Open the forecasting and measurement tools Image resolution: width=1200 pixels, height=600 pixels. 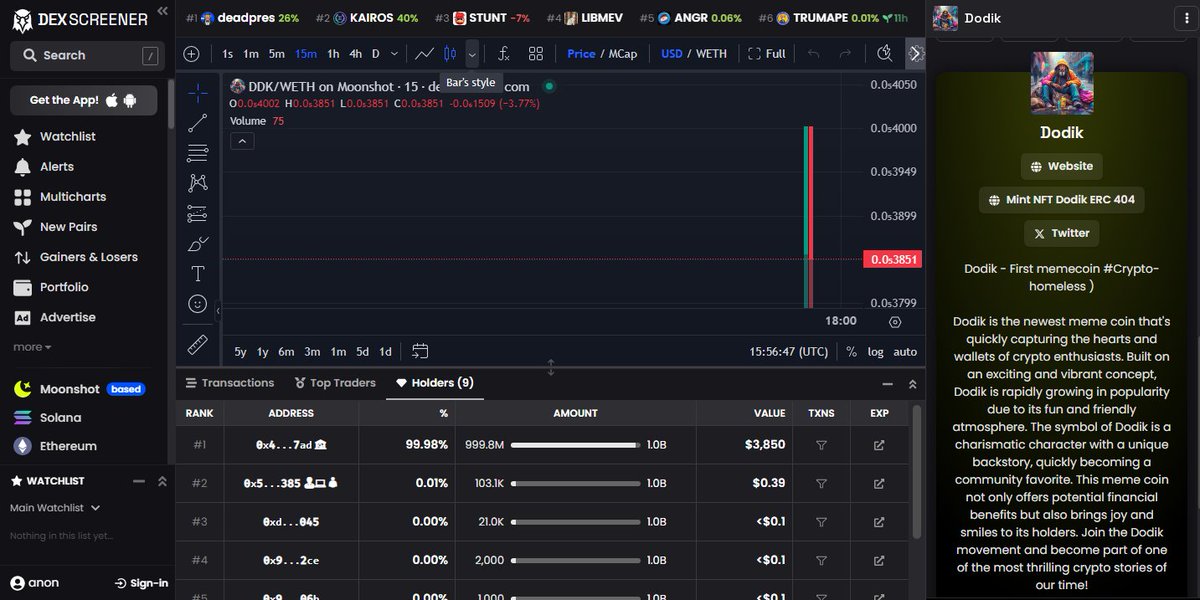pyautogui.click(x=198, y=213)
